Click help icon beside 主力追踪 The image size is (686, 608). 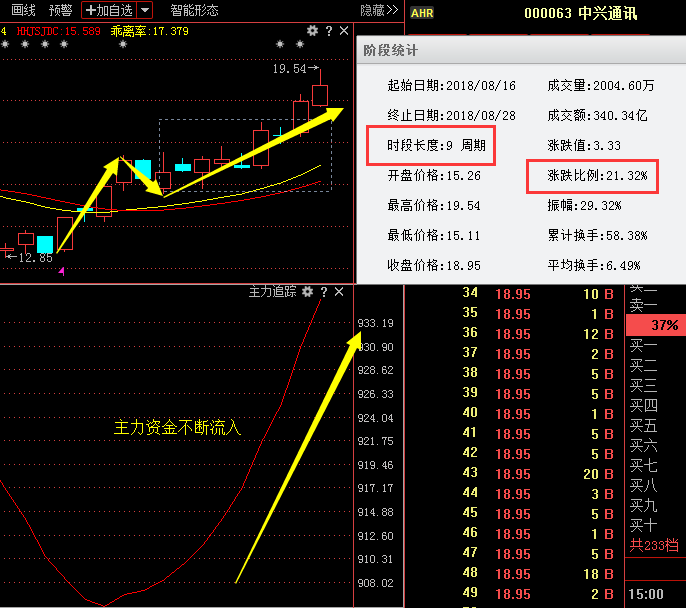tap(324, 292)
